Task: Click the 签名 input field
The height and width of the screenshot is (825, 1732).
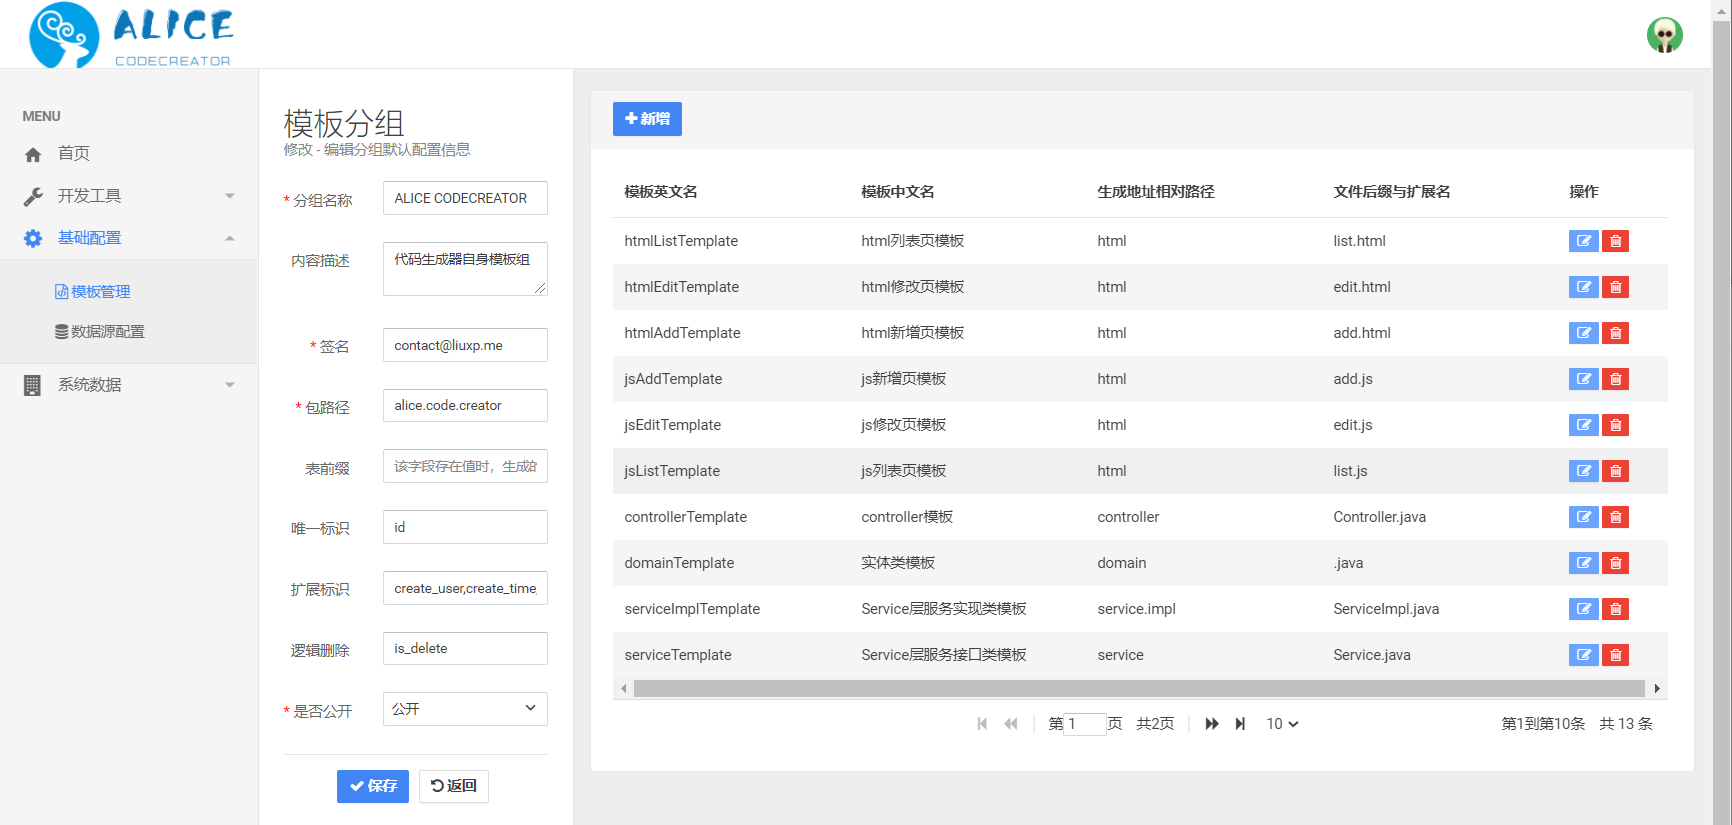Action: (x=465, y=345)
